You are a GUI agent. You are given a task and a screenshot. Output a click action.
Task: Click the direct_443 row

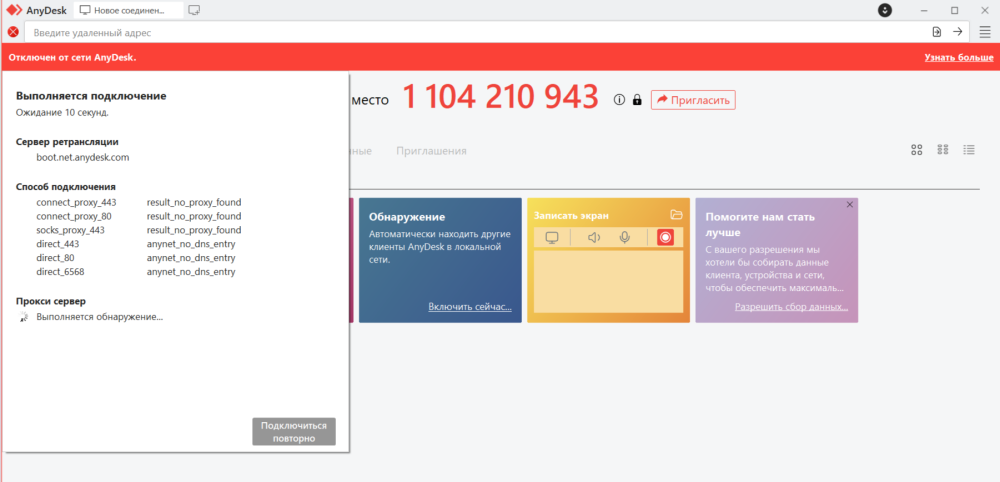click(x=136, y=244)
